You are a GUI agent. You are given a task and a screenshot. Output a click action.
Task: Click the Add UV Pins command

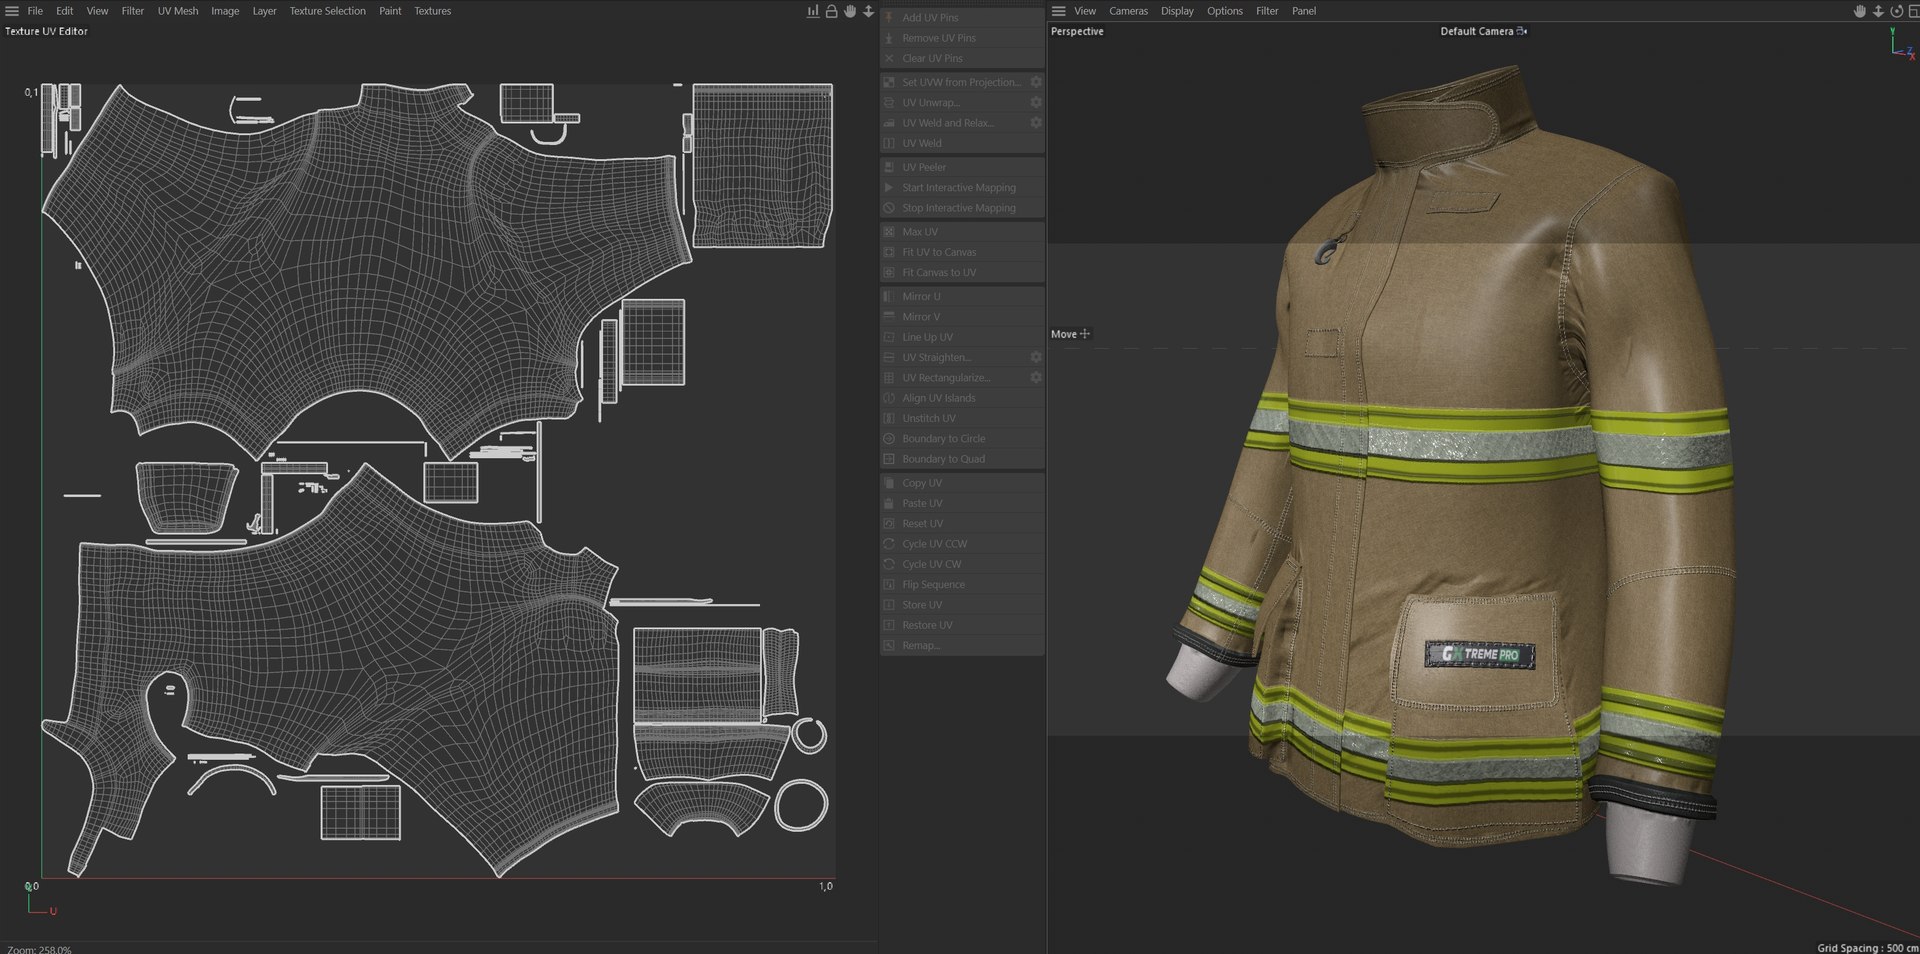(962, 17)
